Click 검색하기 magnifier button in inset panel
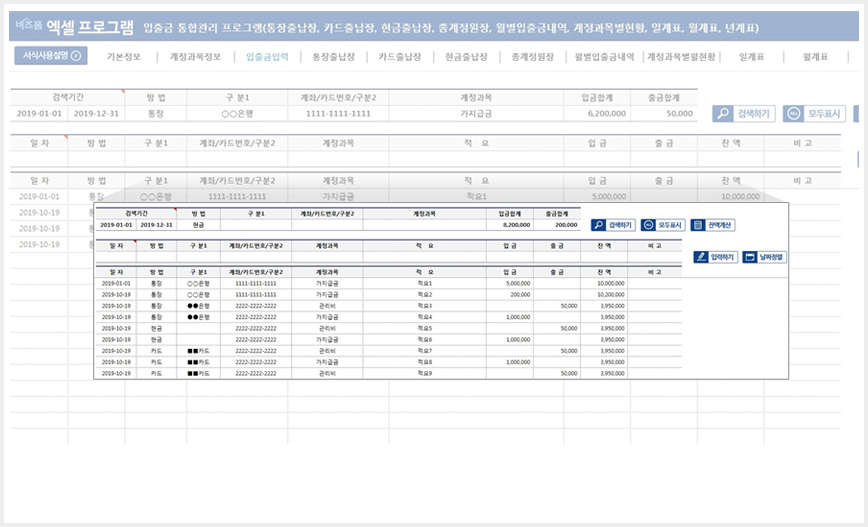The image size is (868, 527). tap(613, 225)
